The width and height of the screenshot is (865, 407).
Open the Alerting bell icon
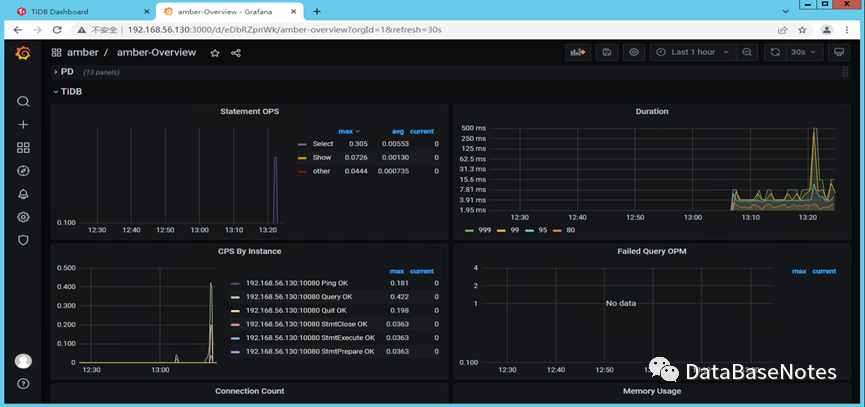point(23,194)
